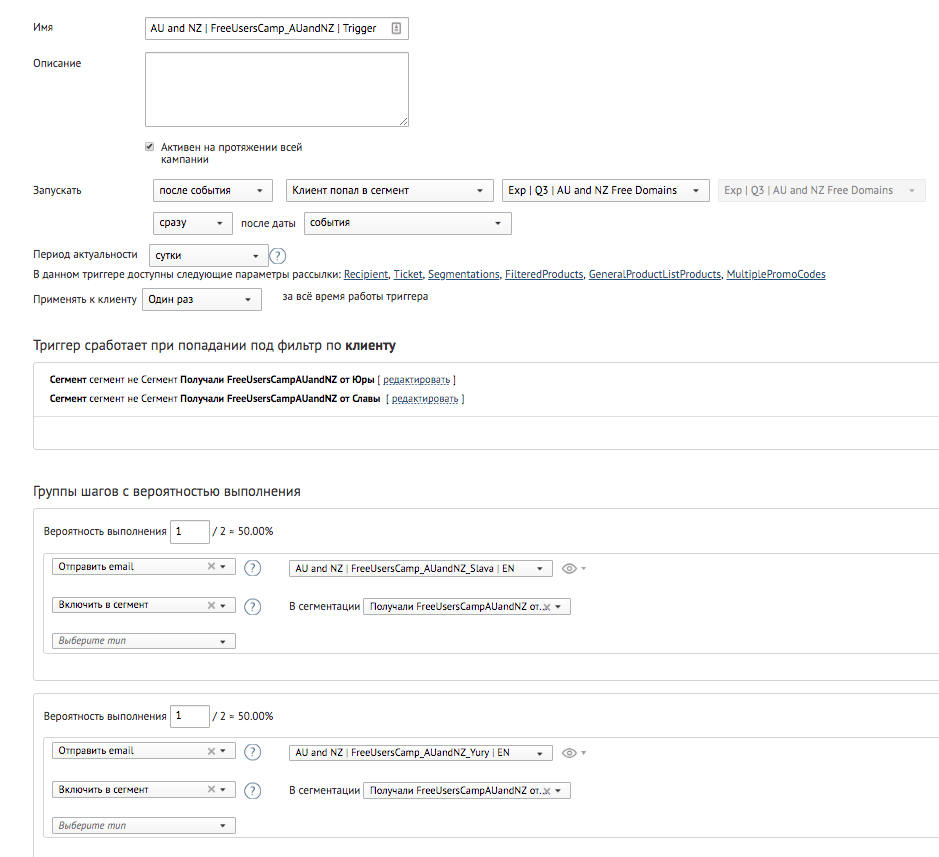
Task: Open the Recipient parameter link
Action: point(365,274)
